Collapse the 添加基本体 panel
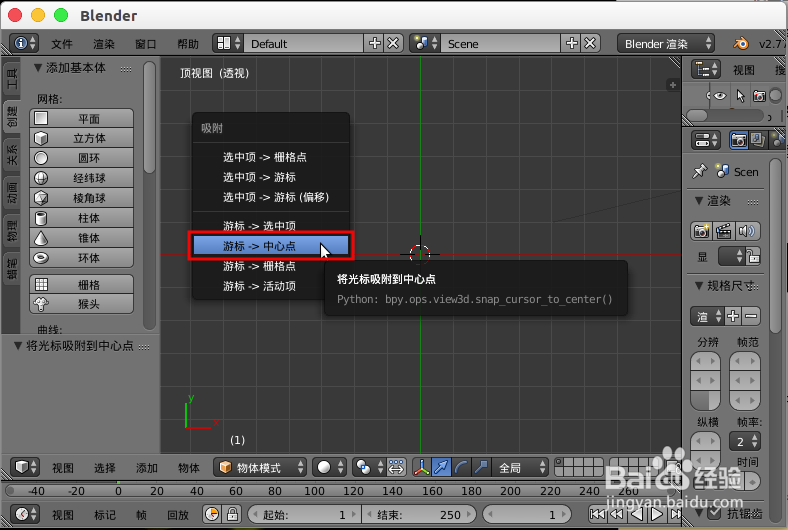The height and width of the screenshot is (530, 788). tap(38, 67)
